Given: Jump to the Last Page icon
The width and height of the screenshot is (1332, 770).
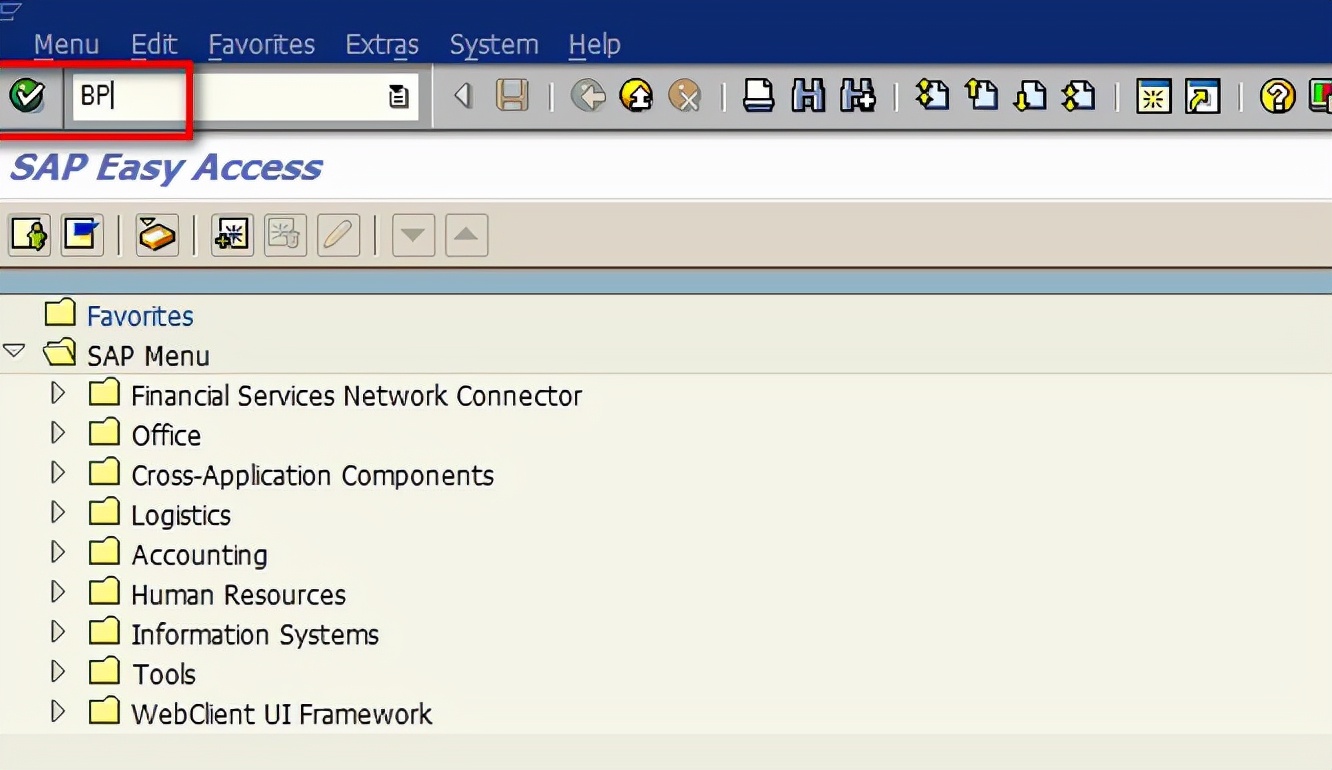Looking at the screenshot, I should [1078, 96].
